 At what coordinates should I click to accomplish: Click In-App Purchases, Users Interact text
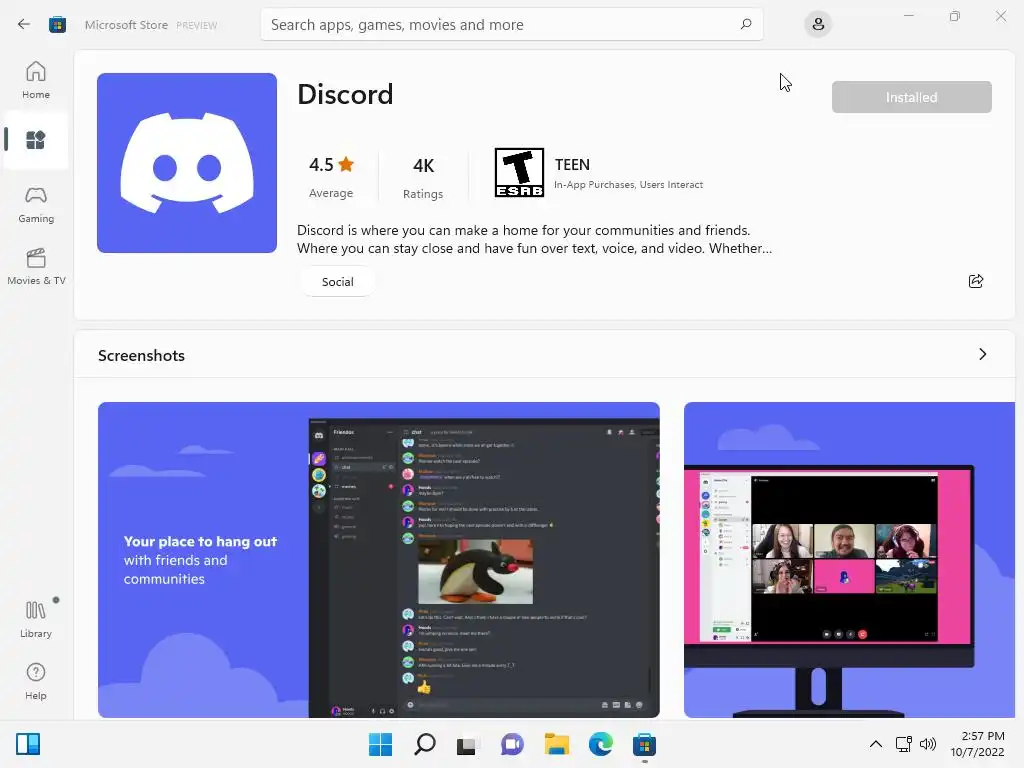point(628,185)
